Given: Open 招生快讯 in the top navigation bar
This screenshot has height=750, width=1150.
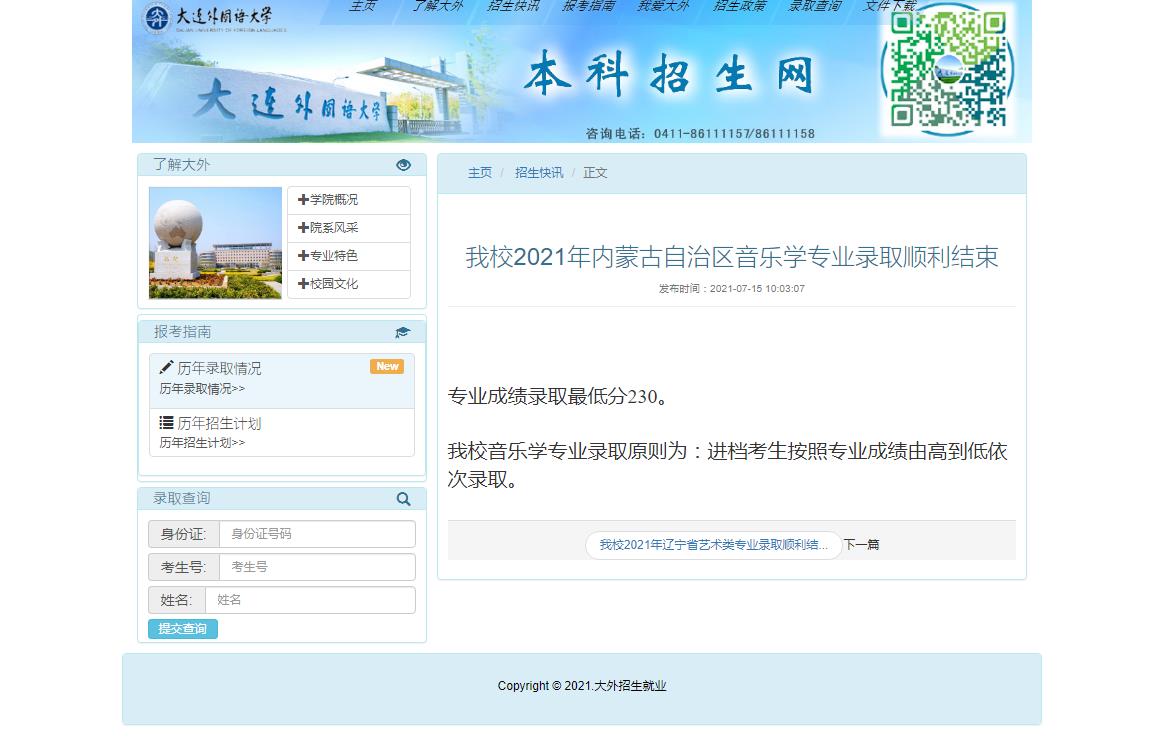Looking at the screenshot, I should [513, 7].
